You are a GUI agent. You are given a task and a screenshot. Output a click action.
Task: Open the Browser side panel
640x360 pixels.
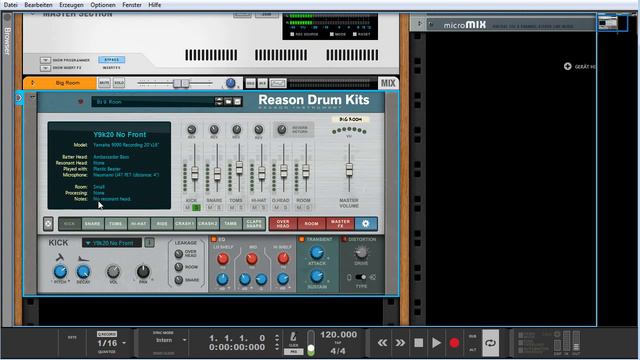pos(7,41)
